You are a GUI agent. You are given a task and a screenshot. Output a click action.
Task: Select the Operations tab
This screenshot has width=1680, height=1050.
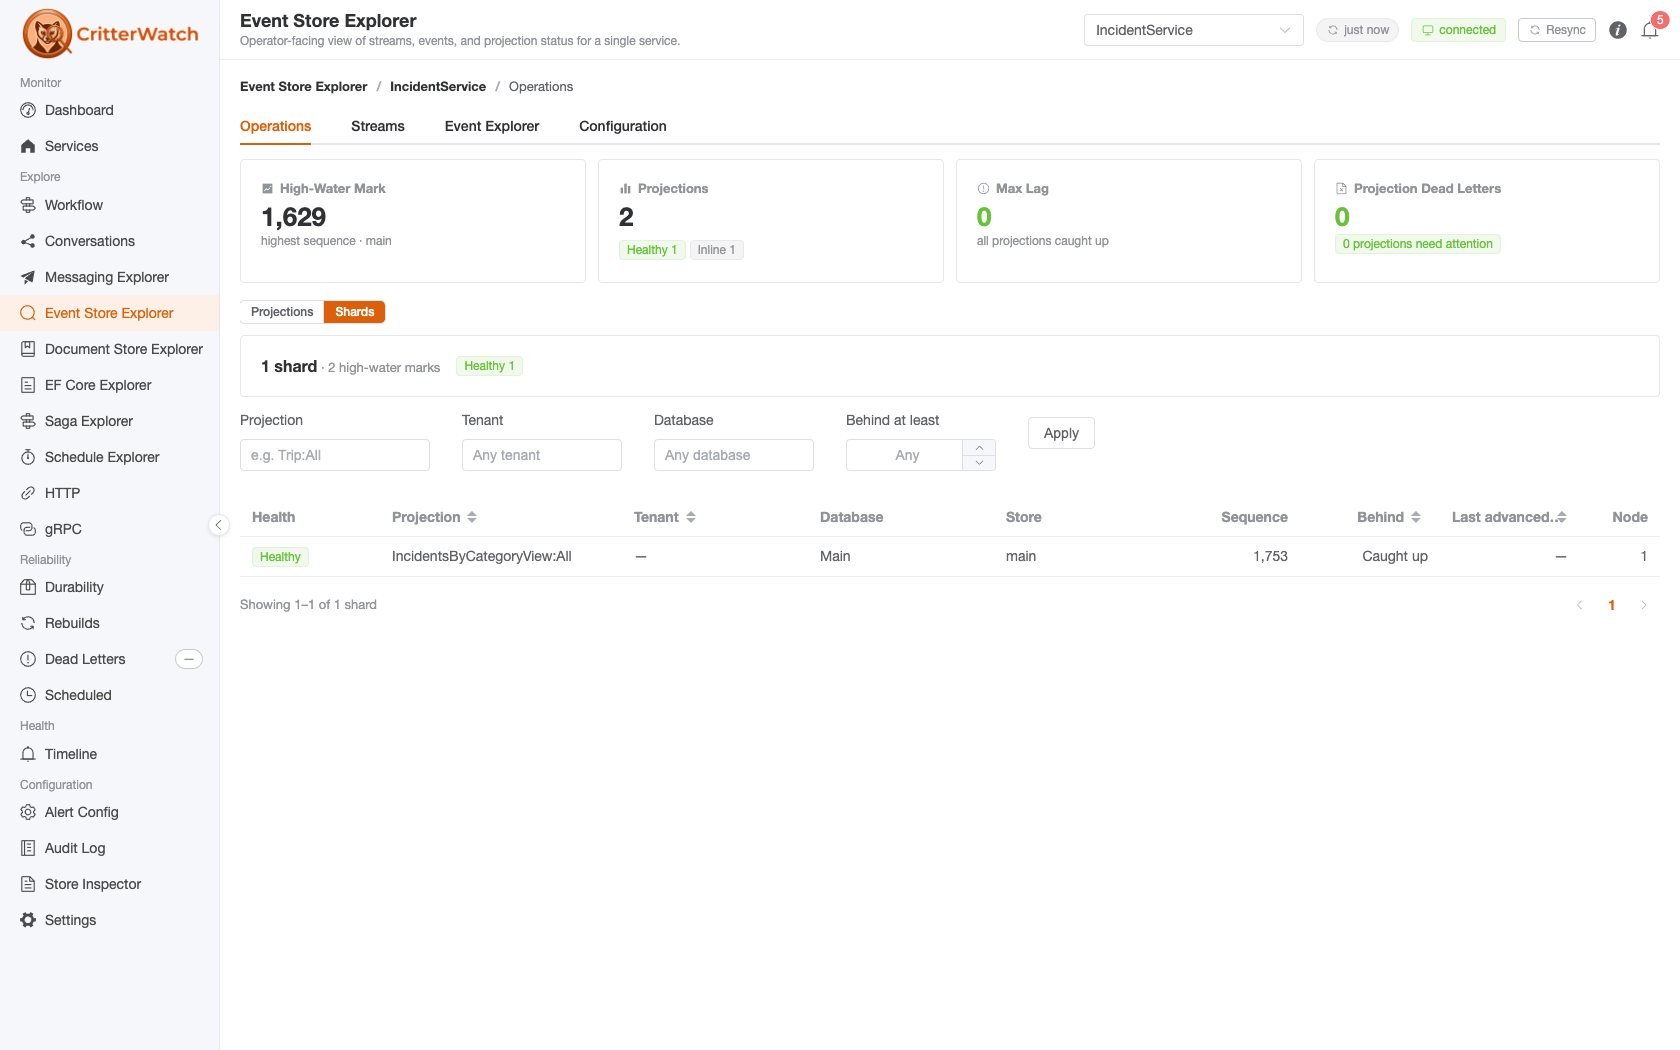(x=275, y=126)
